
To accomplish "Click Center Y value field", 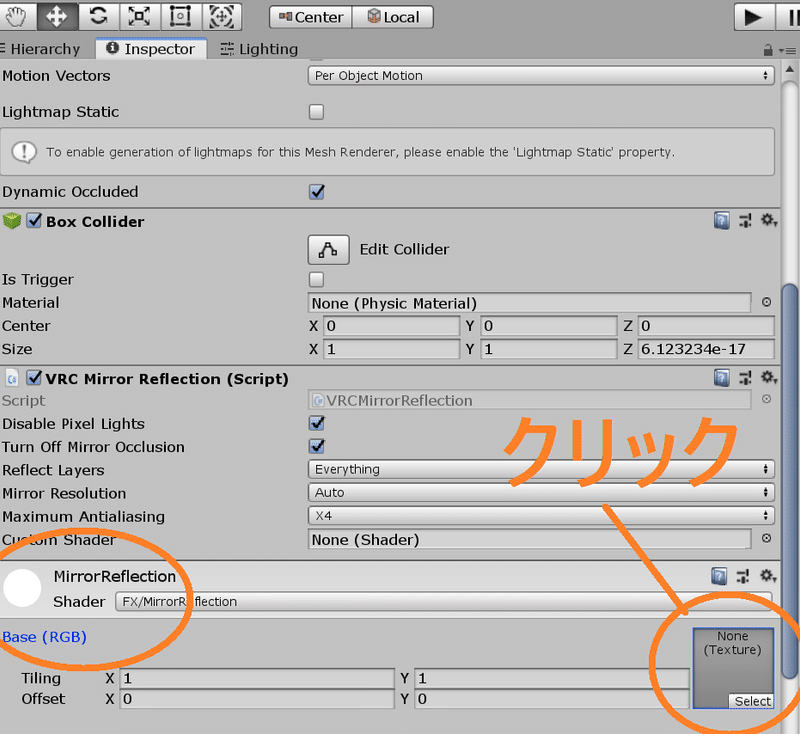I will tap(548, 326).
